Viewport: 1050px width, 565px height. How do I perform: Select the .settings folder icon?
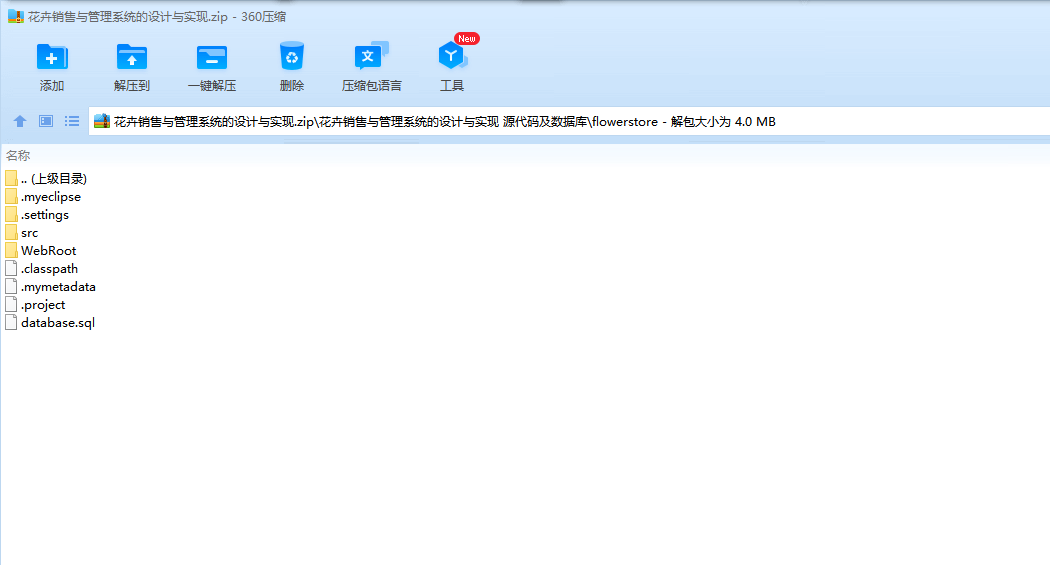11,215
